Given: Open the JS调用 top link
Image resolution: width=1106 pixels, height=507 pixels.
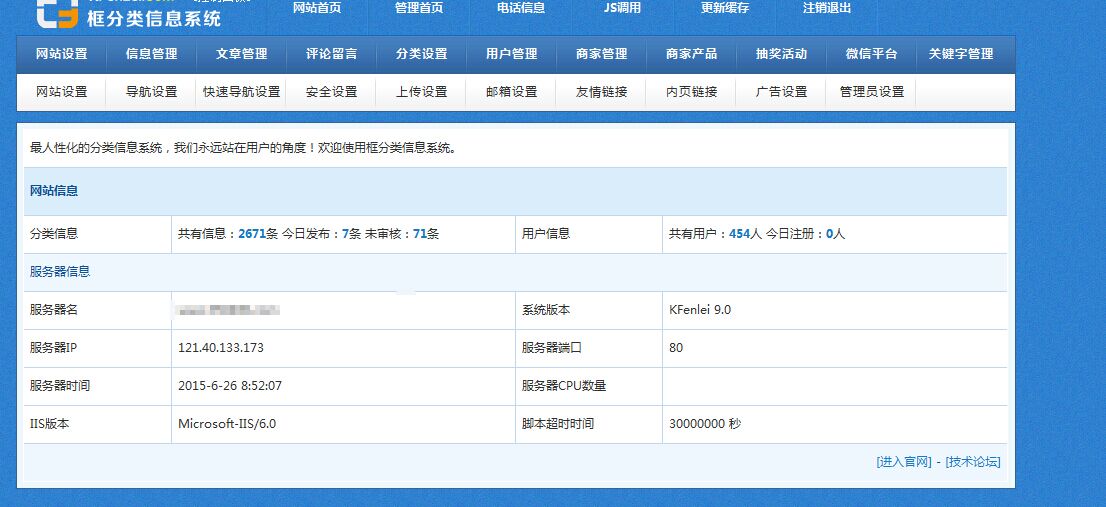Looking at the screenshot, I should (622, 8).
